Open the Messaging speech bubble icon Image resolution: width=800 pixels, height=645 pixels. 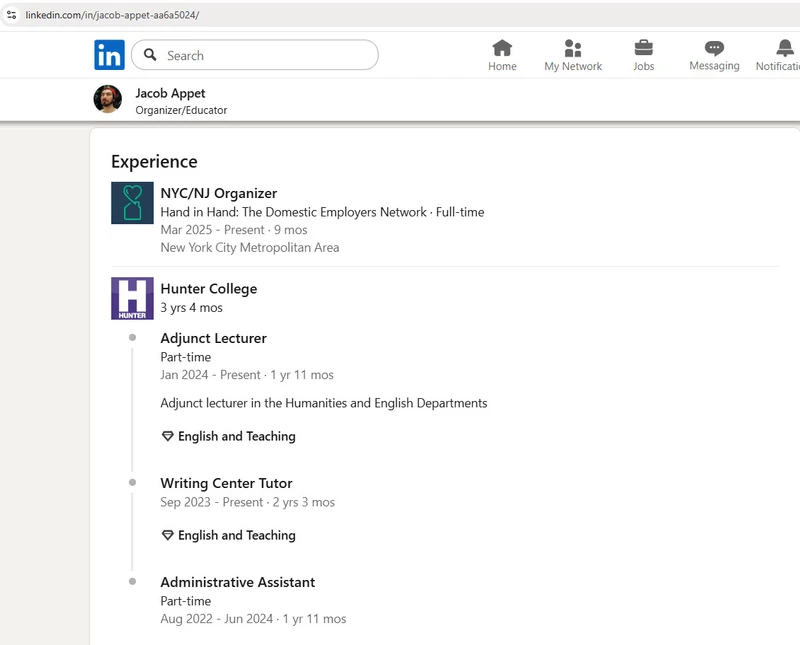click(714, 48)
